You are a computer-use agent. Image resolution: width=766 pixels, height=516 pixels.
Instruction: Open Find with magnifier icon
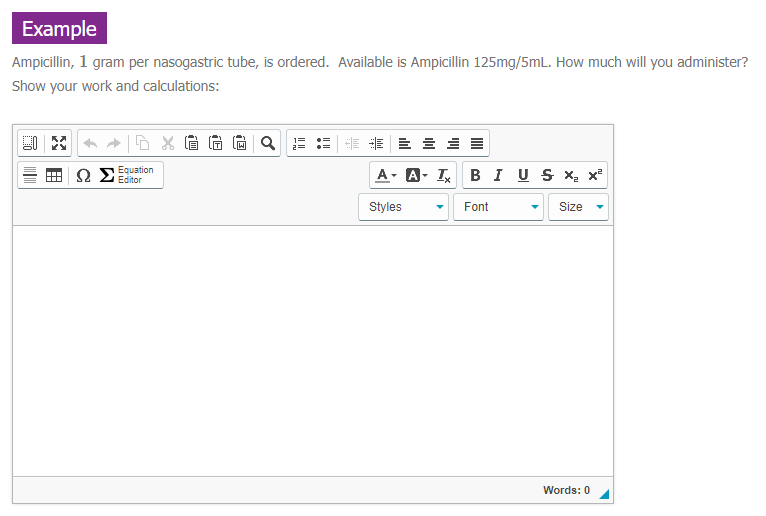pyautogui.click(x=268, y=143)
